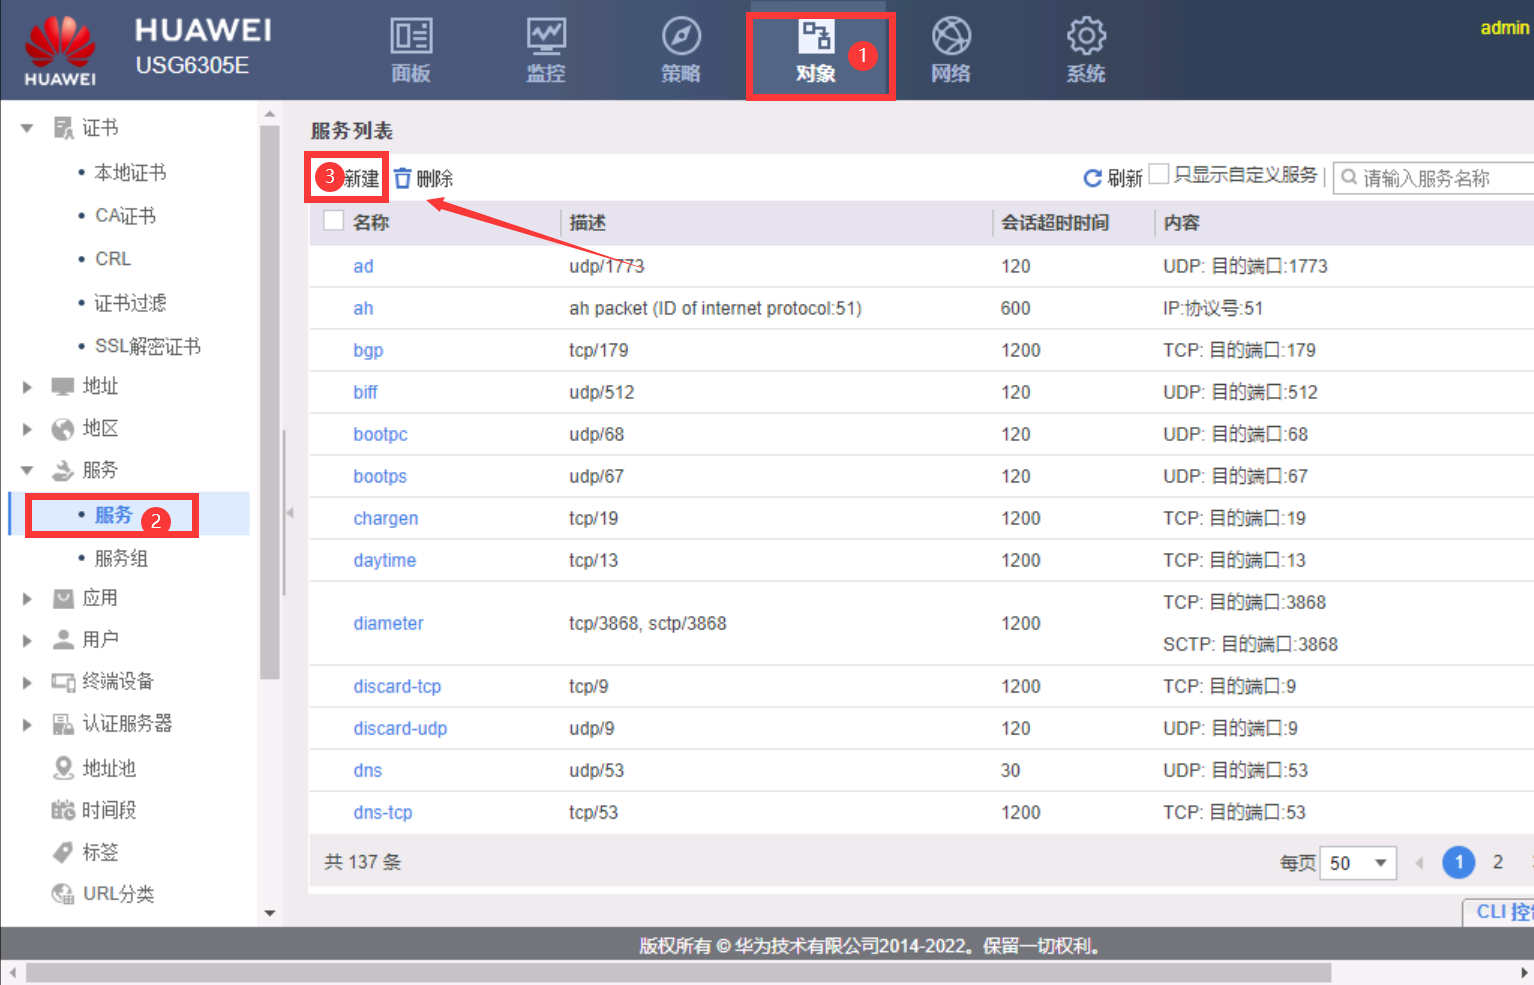Select 服务组 in the sidebar
Viewport: 1534px width, 985px height.
[x=121, y=558]
